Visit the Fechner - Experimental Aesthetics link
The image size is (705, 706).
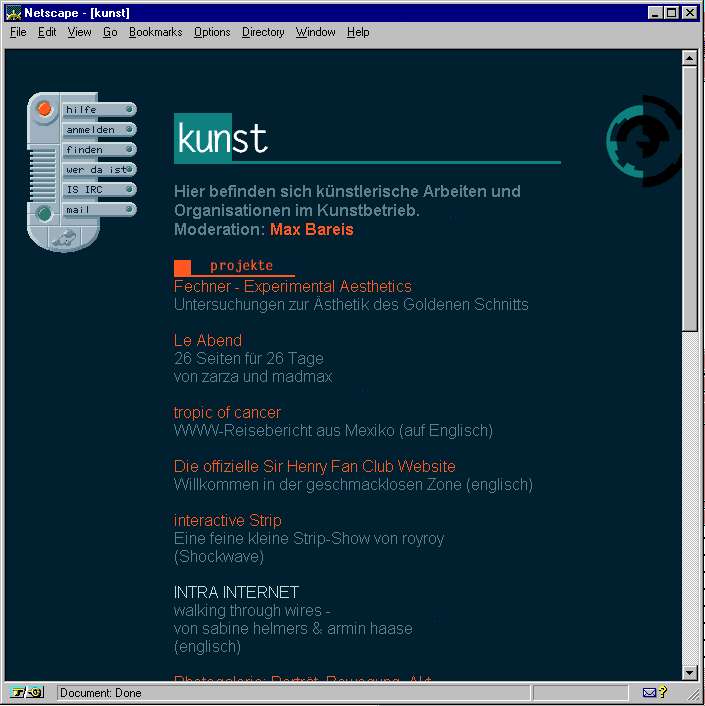pos(292,287)
